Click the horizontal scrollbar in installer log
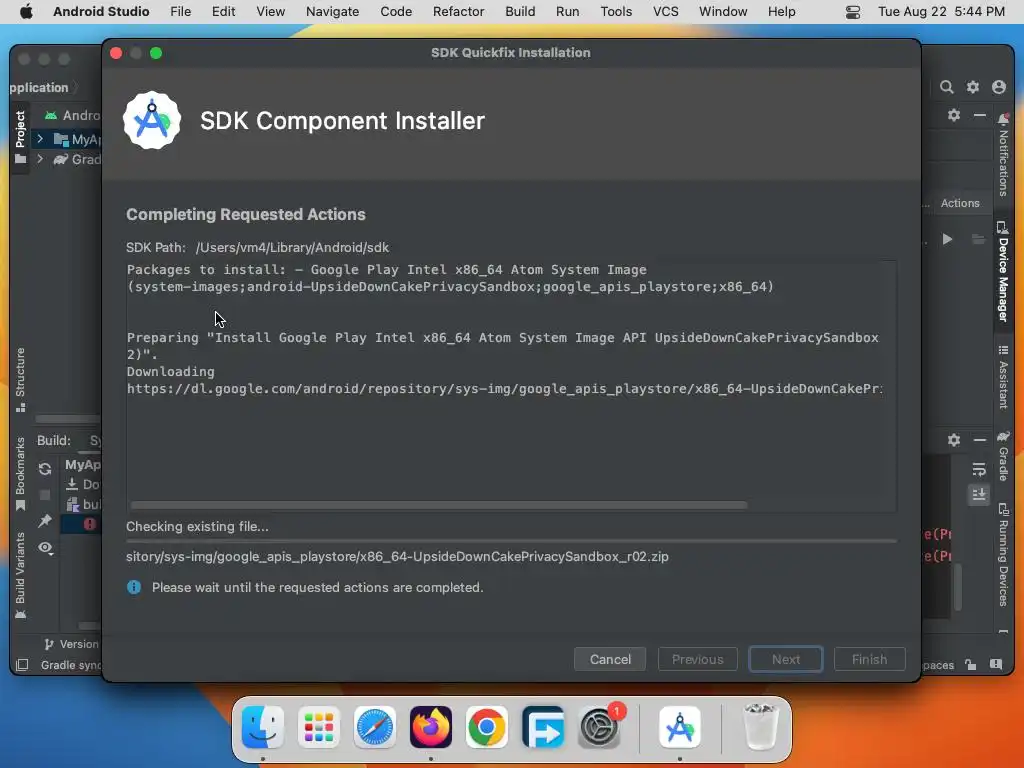The width and height of the screenshot is (1024, 768). pos(438,505)
